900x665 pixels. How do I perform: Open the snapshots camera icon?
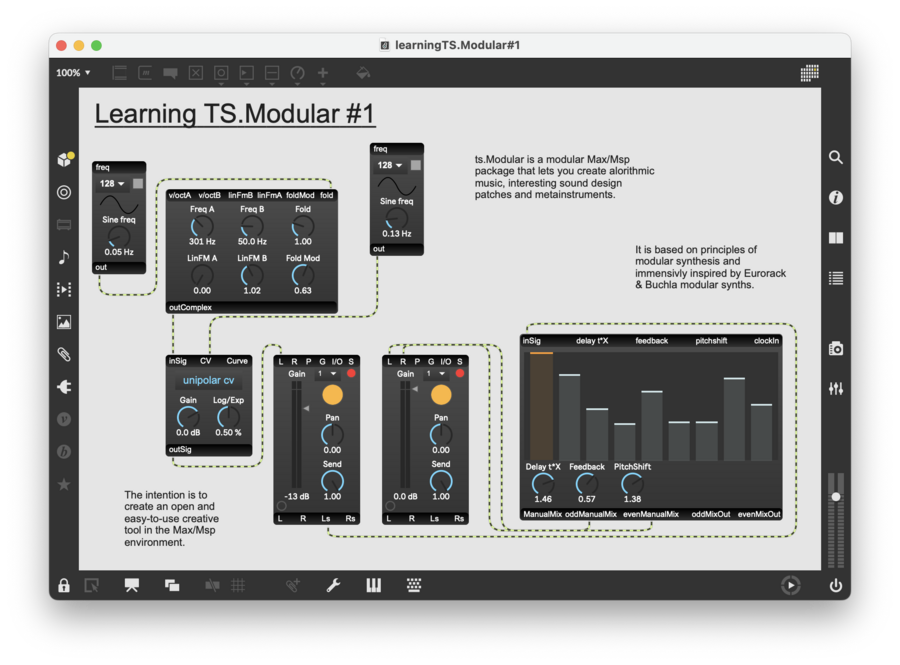click(836, 348)
